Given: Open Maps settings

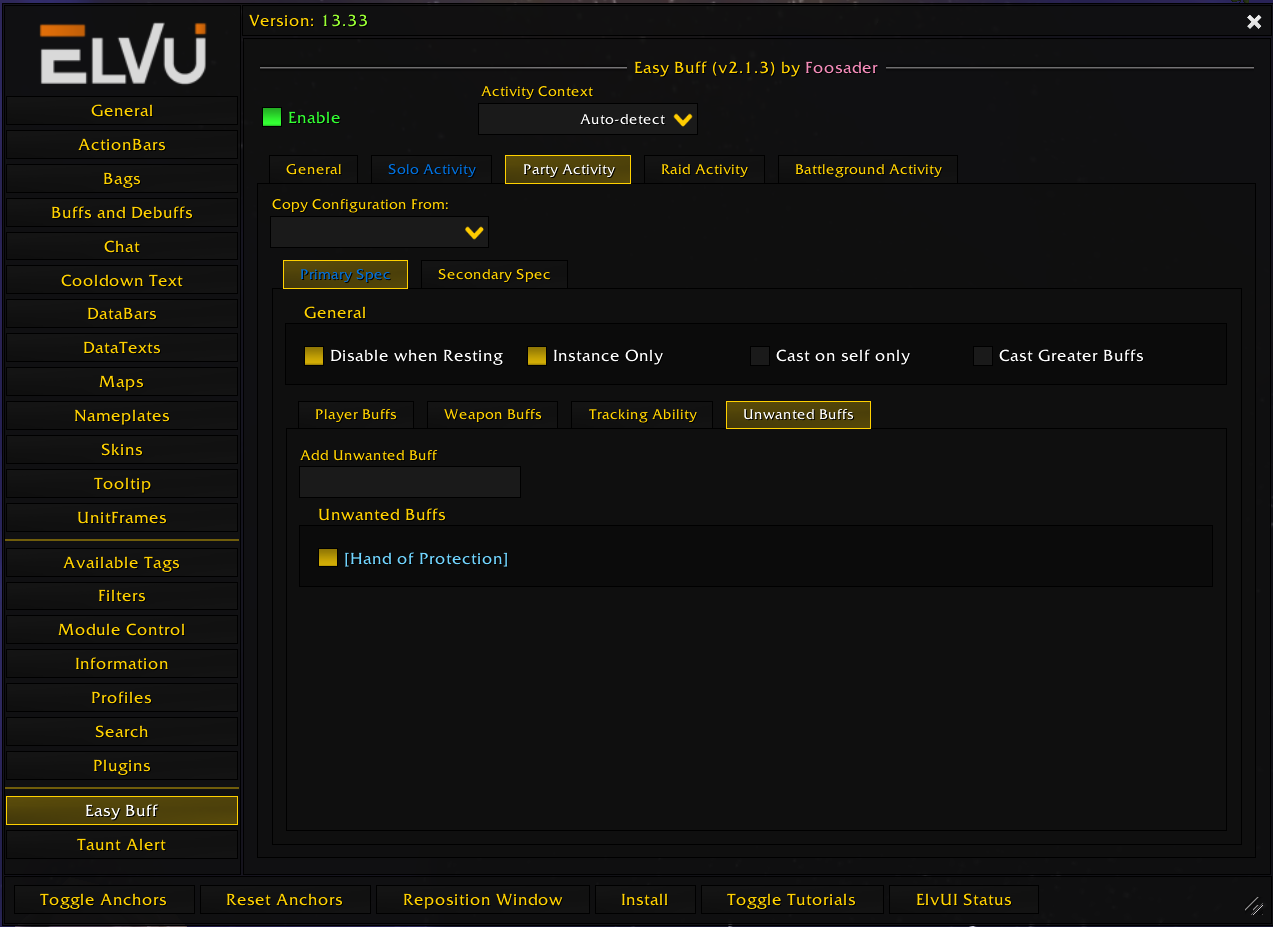Looking at the screenshot, I should click(x=122, y=382).
